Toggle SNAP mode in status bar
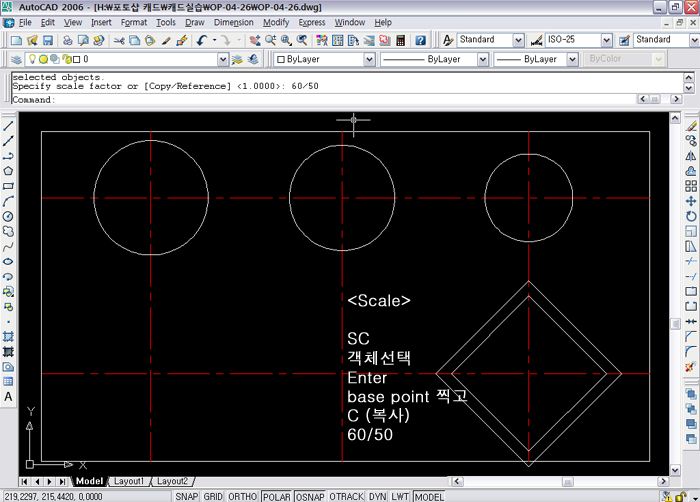This screenshot has width=700, height=502. (x=187, y=497)
